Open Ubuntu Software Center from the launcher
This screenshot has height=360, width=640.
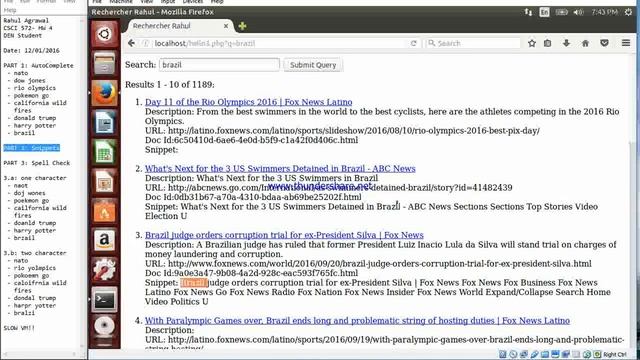coord(104,211)
